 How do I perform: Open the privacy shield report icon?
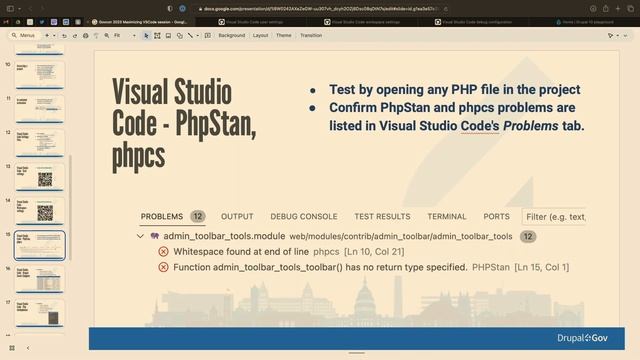click(x=170, y=9)
